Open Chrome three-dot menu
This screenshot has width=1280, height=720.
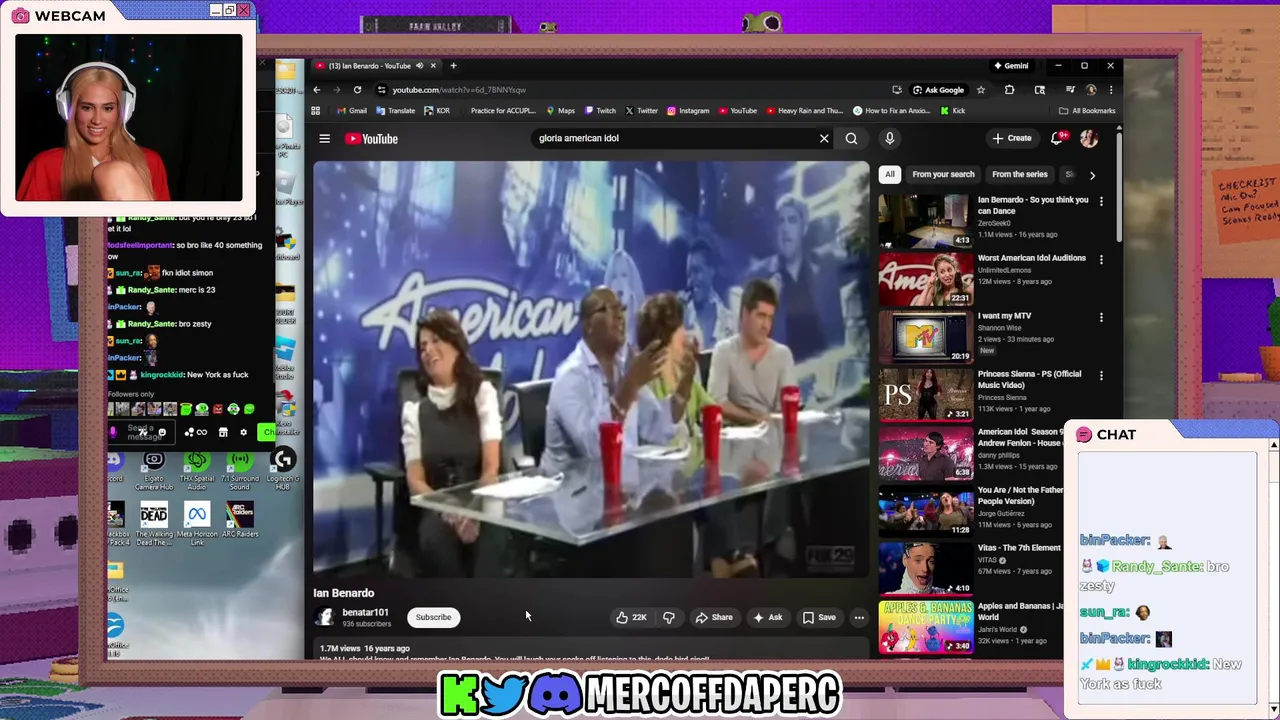point(1110,90)
